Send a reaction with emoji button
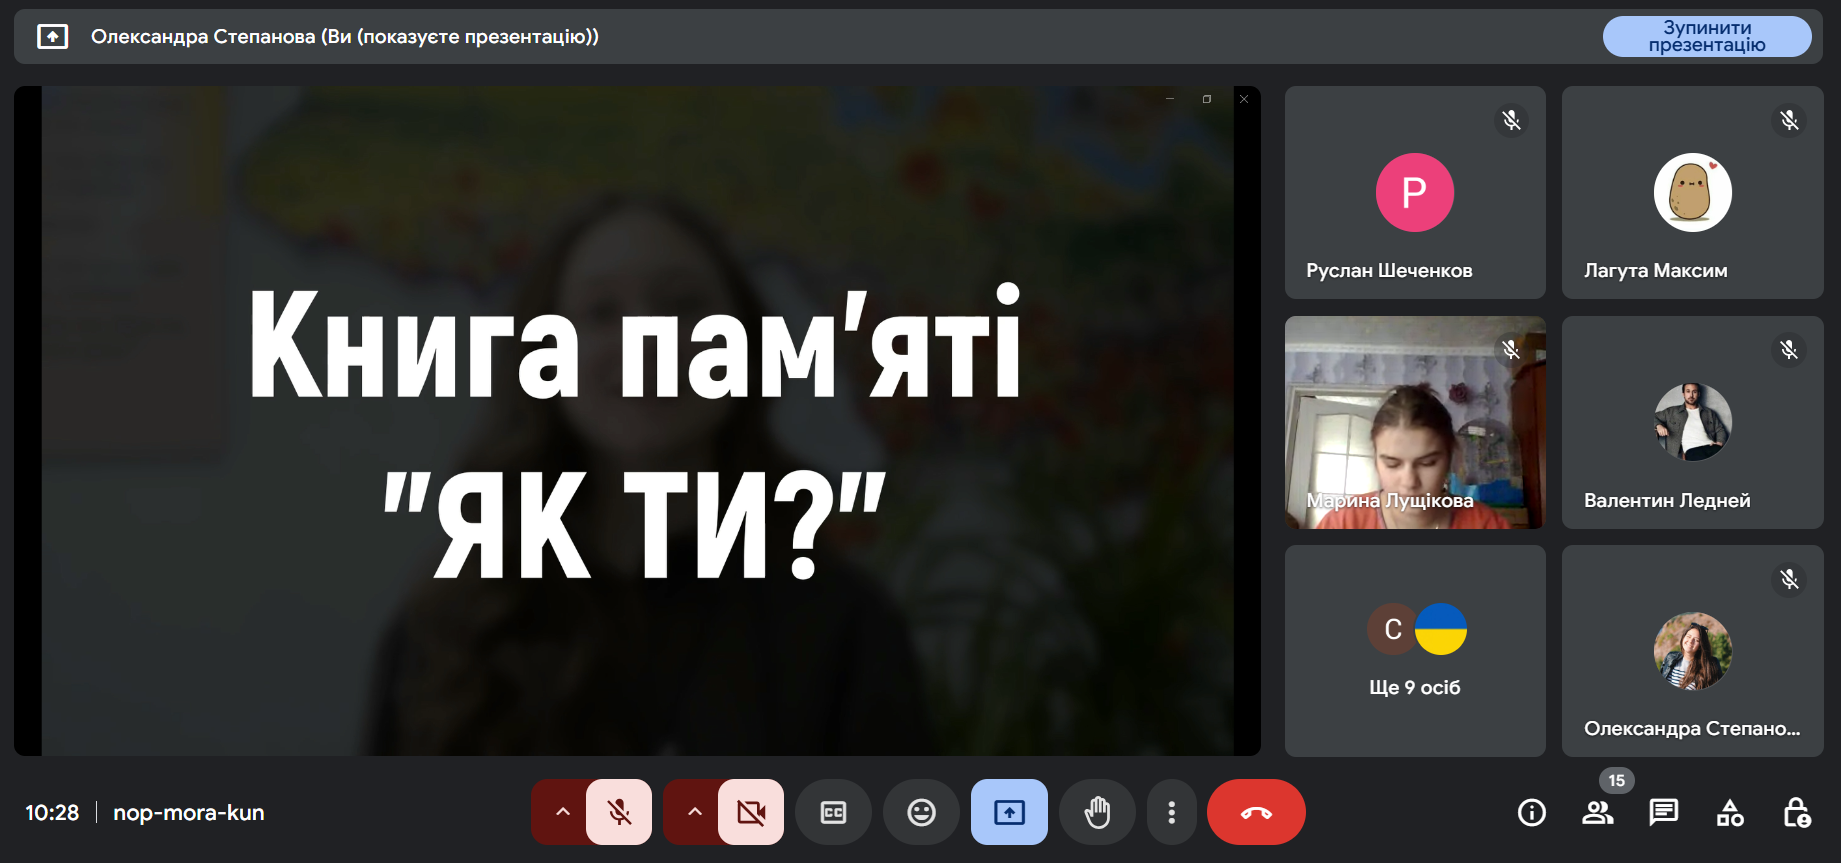 tap(921, 813)
